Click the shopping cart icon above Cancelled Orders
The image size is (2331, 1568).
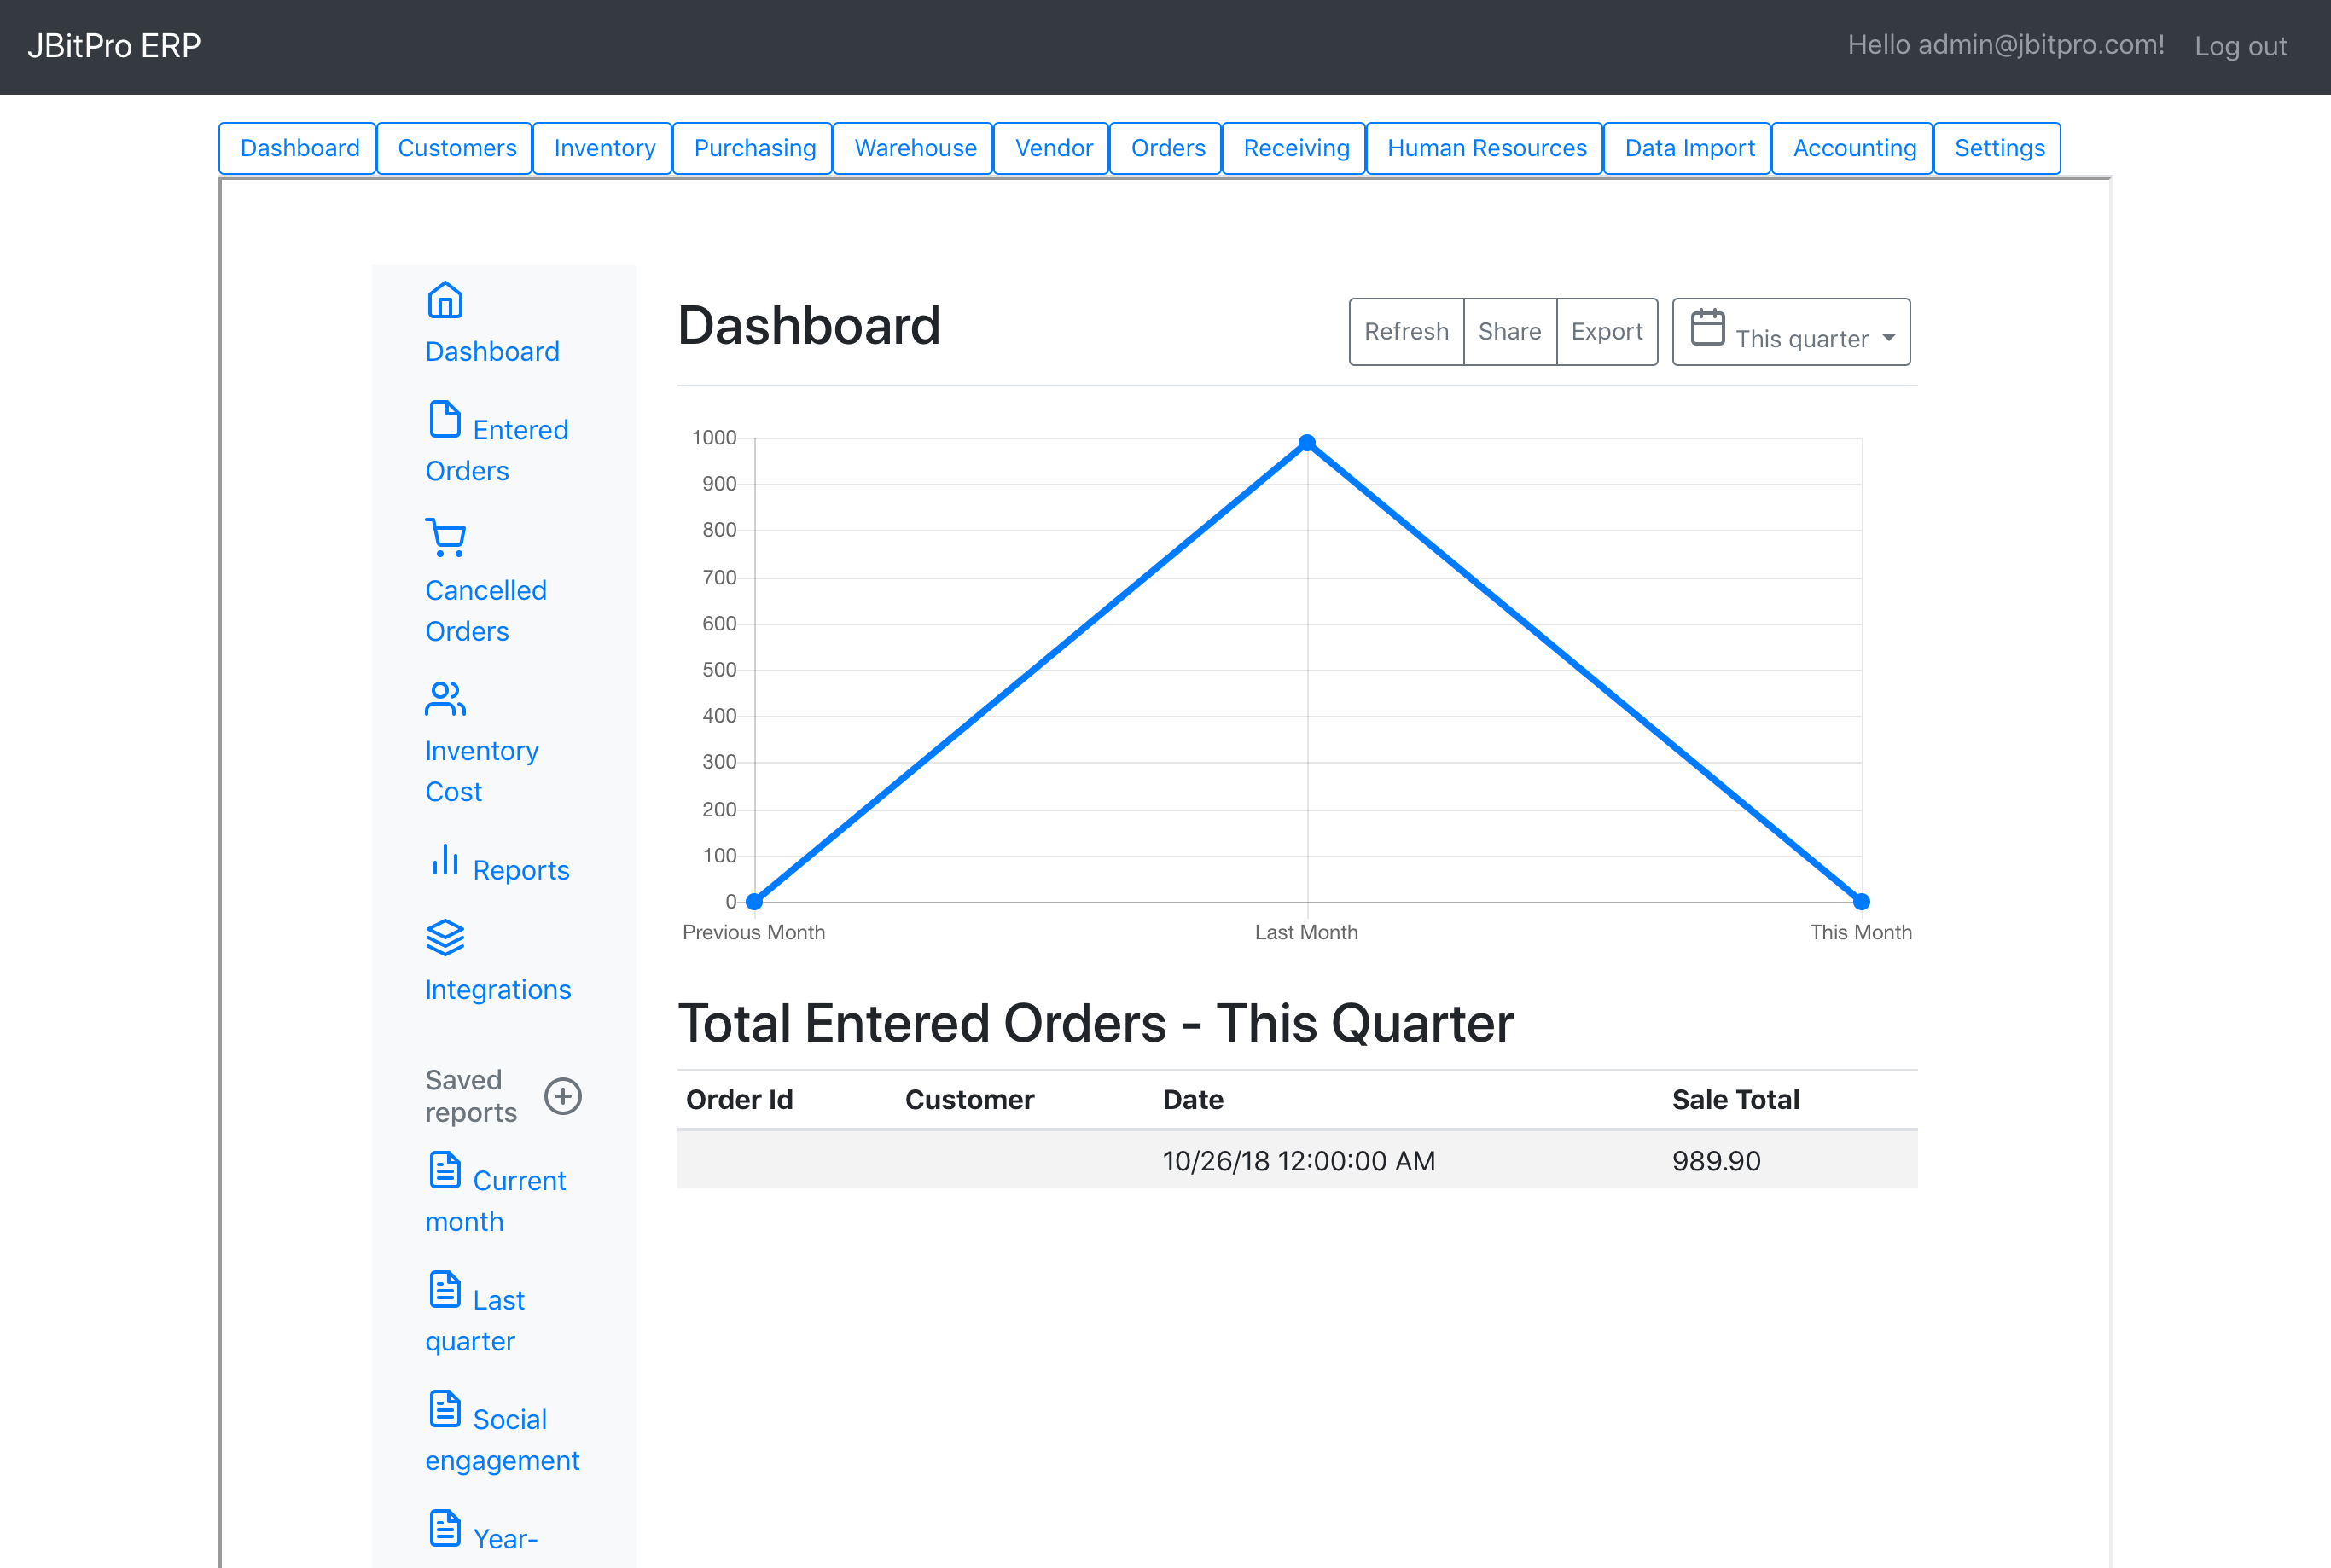(x=445, y=538)
